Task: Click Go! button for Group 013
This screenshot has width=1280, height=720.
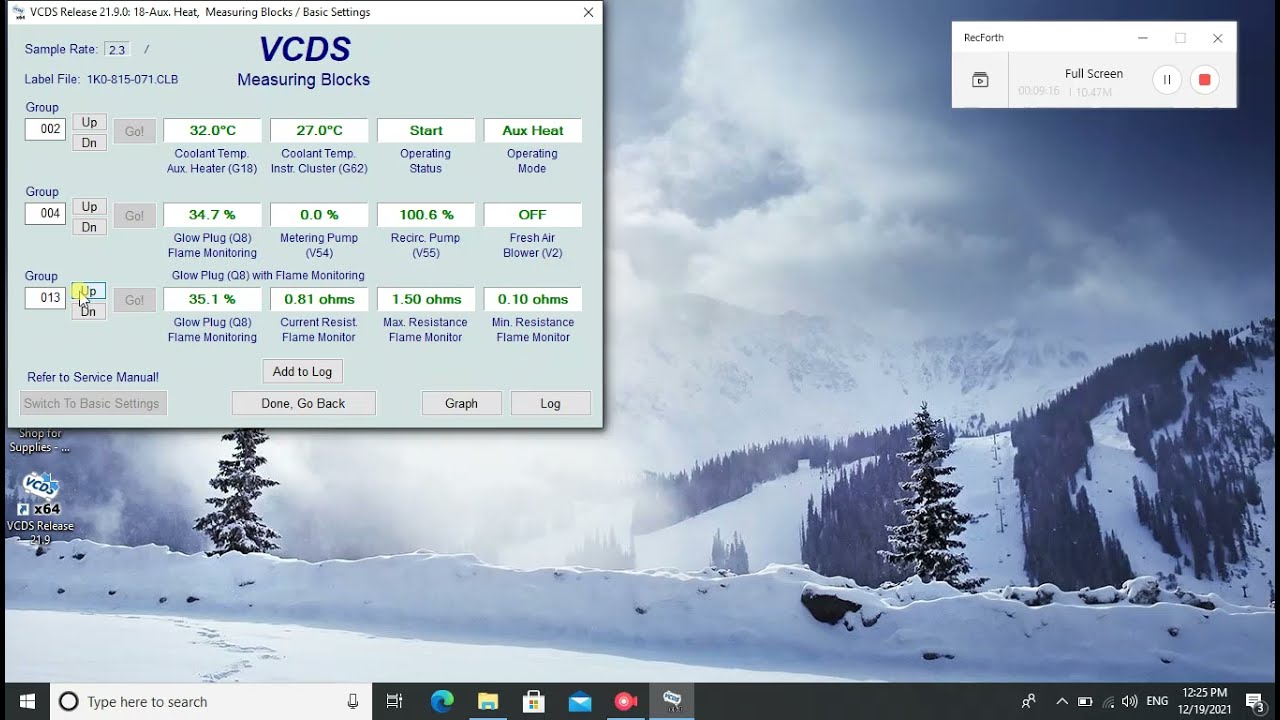Action: [134, 300]
